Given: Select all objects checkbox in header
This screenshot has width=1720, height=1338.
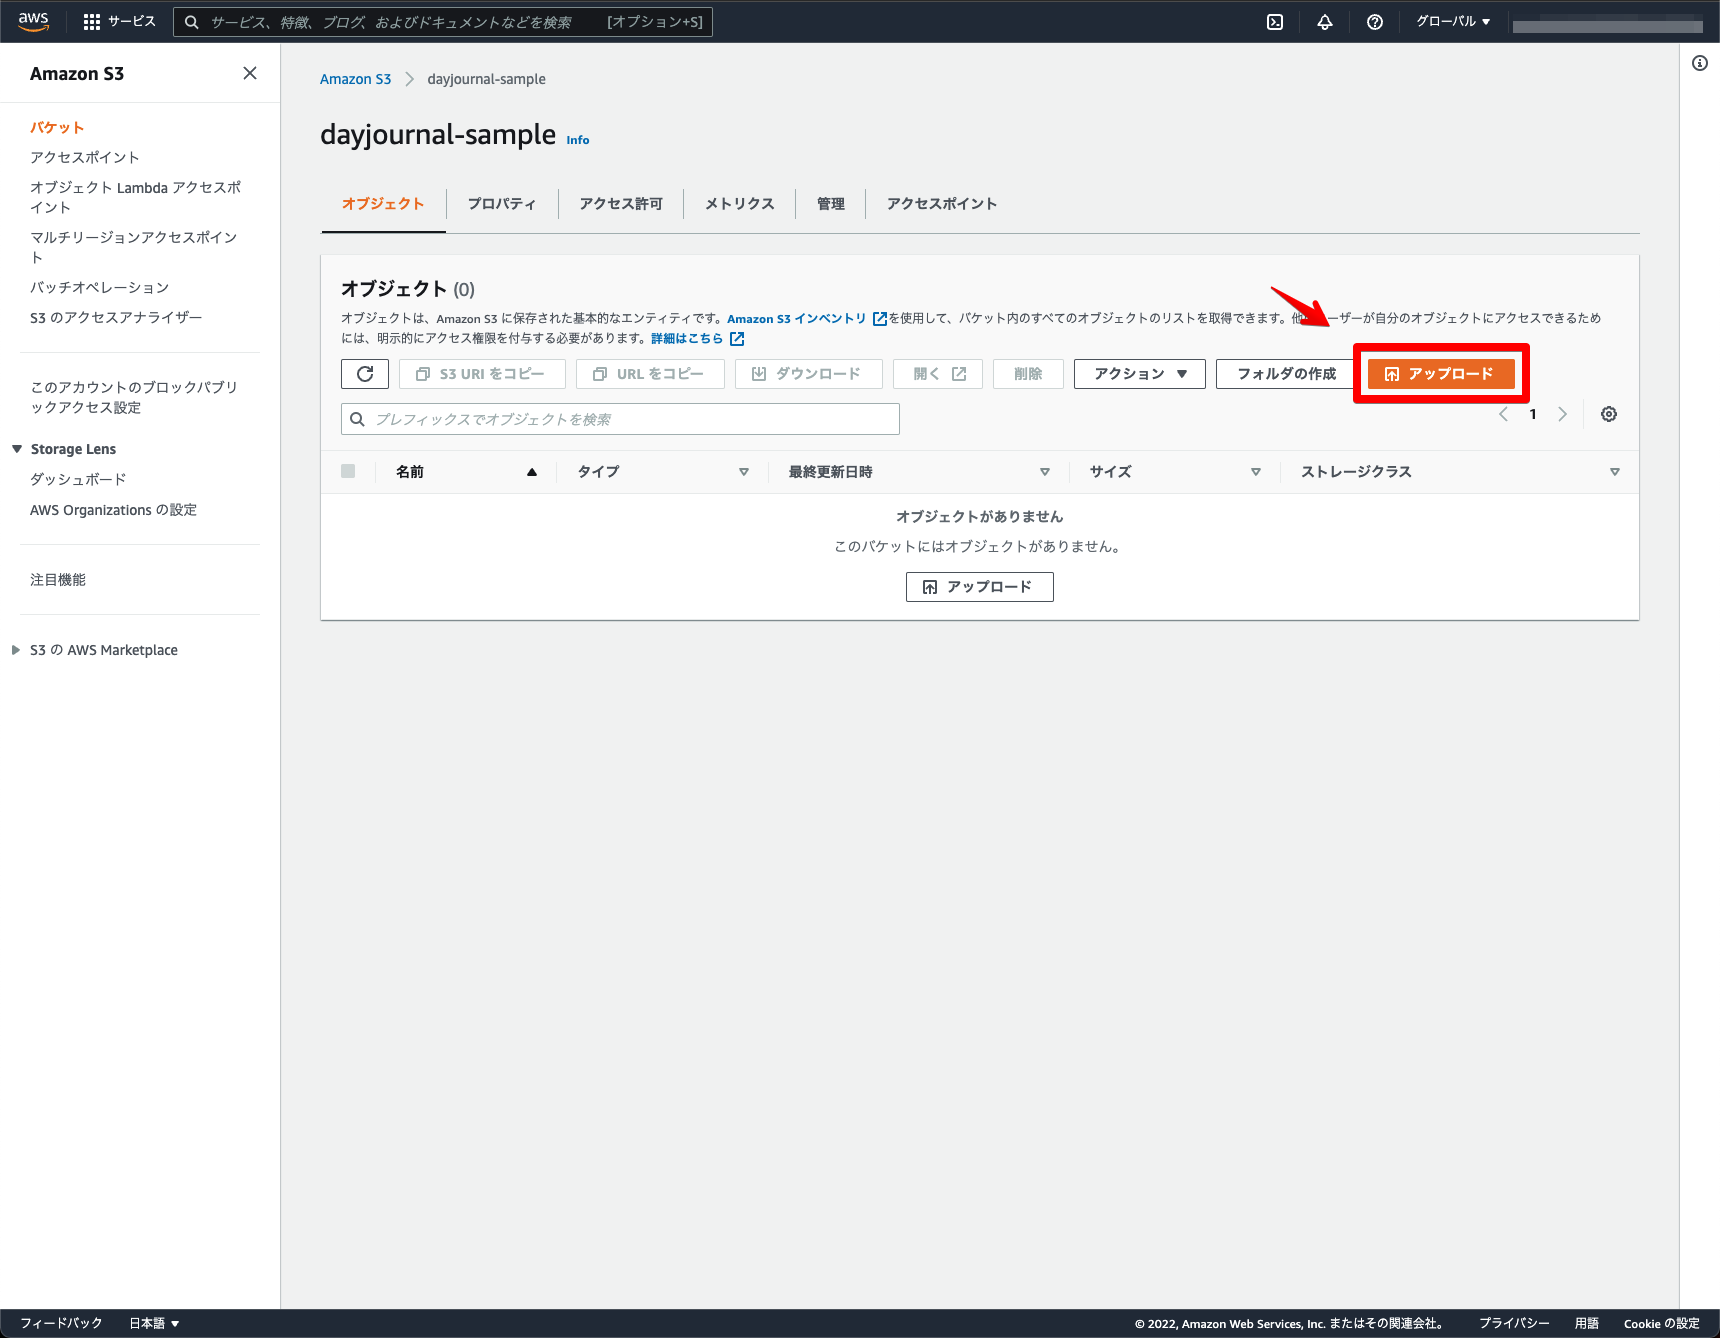Looking at the screenshot, I should tap(348, 471).
